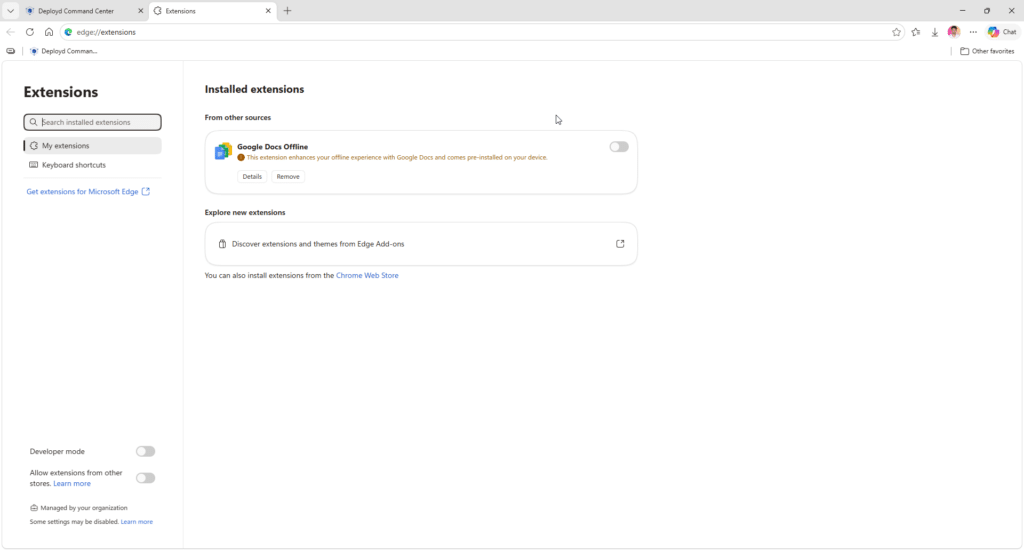Close the Extensions tab
Viewport: 1024px width, 550px height.
pos(268,11)
